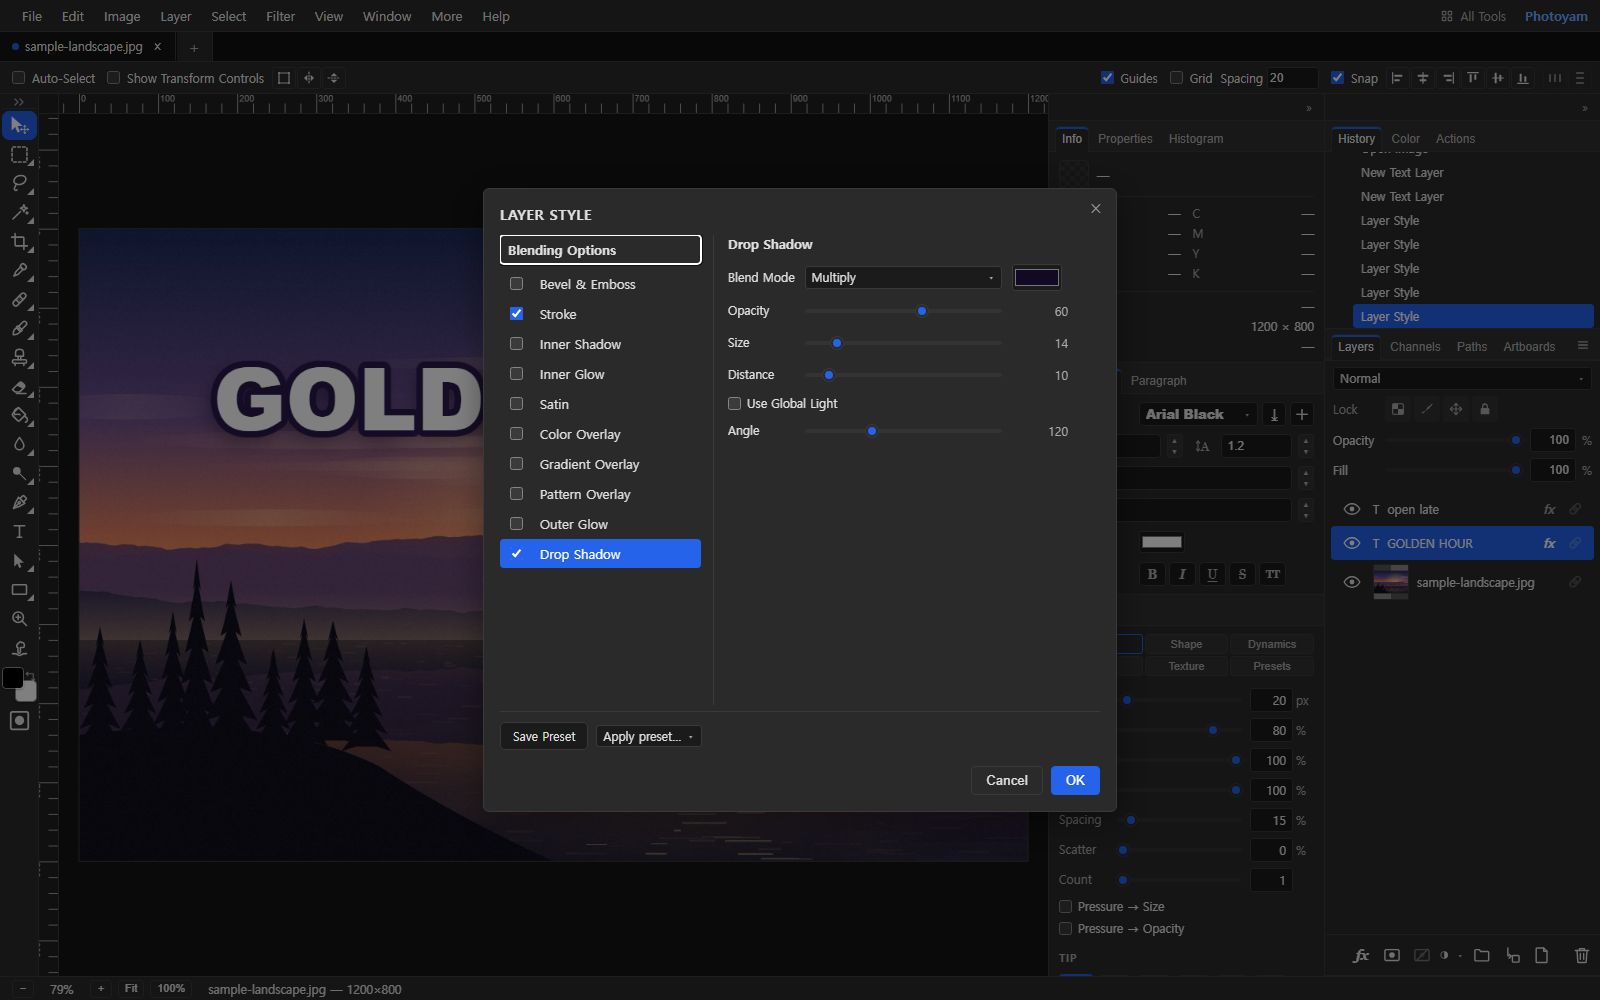Image resolution: width=1600 pixels, height=1000 pixels.
Task: Enable the Inner Glow checkbox
Action: click(516, 374)
